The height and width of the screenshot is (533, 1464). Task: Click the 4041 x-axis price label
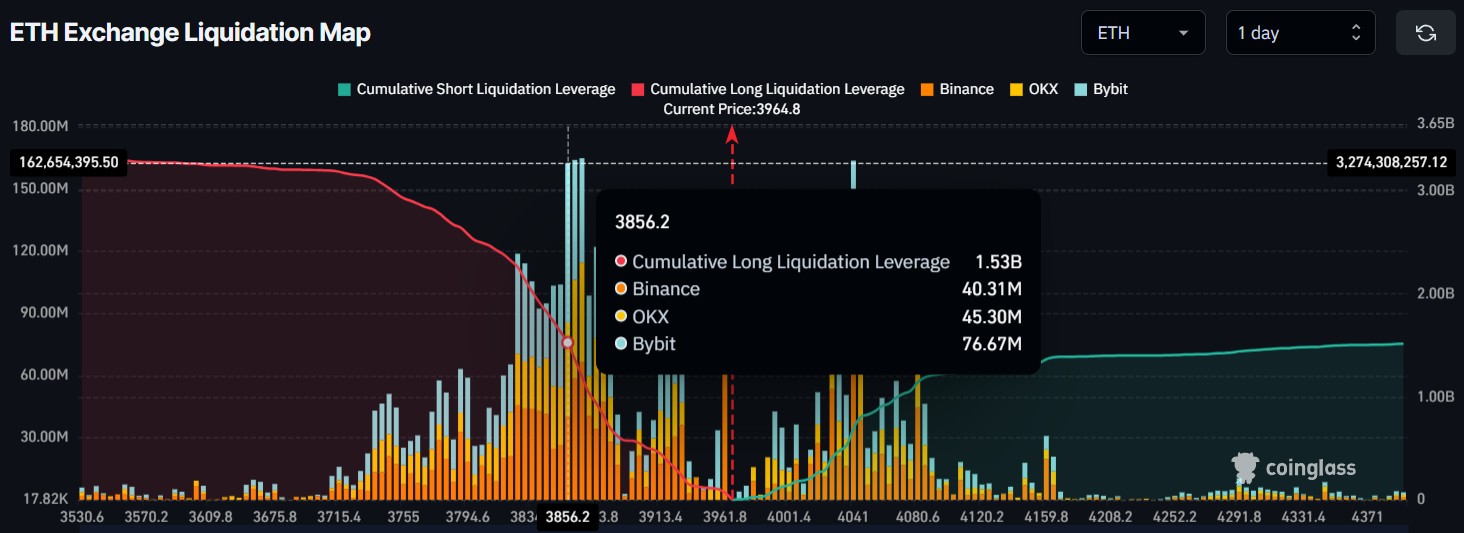853,517
